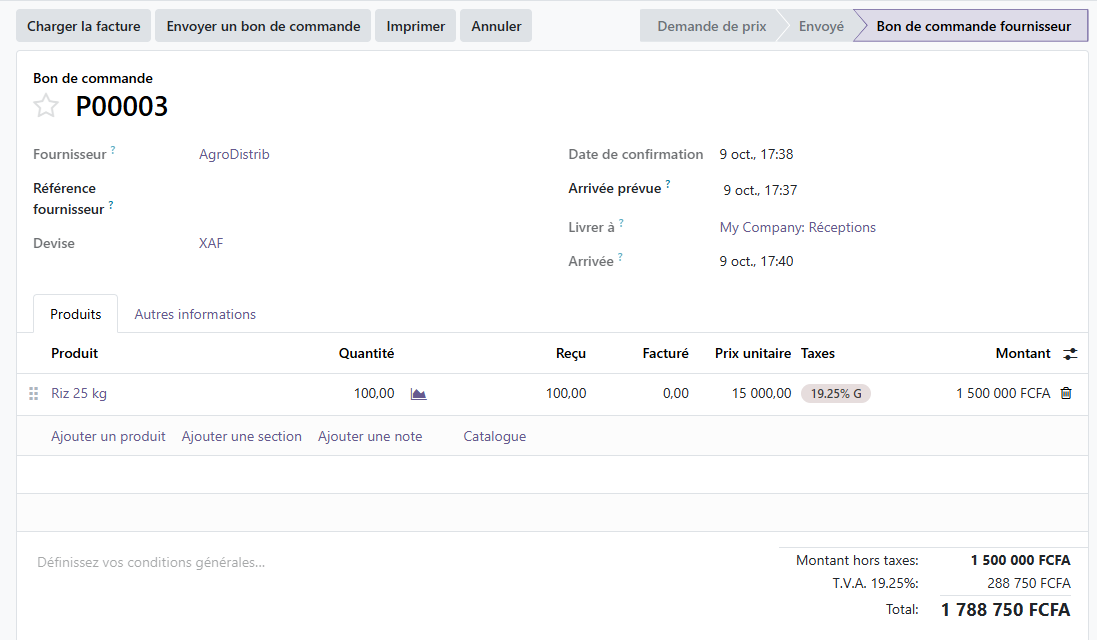Show help tooltip for Fournisseur
Screen dimensions: 1097x640
113,150
